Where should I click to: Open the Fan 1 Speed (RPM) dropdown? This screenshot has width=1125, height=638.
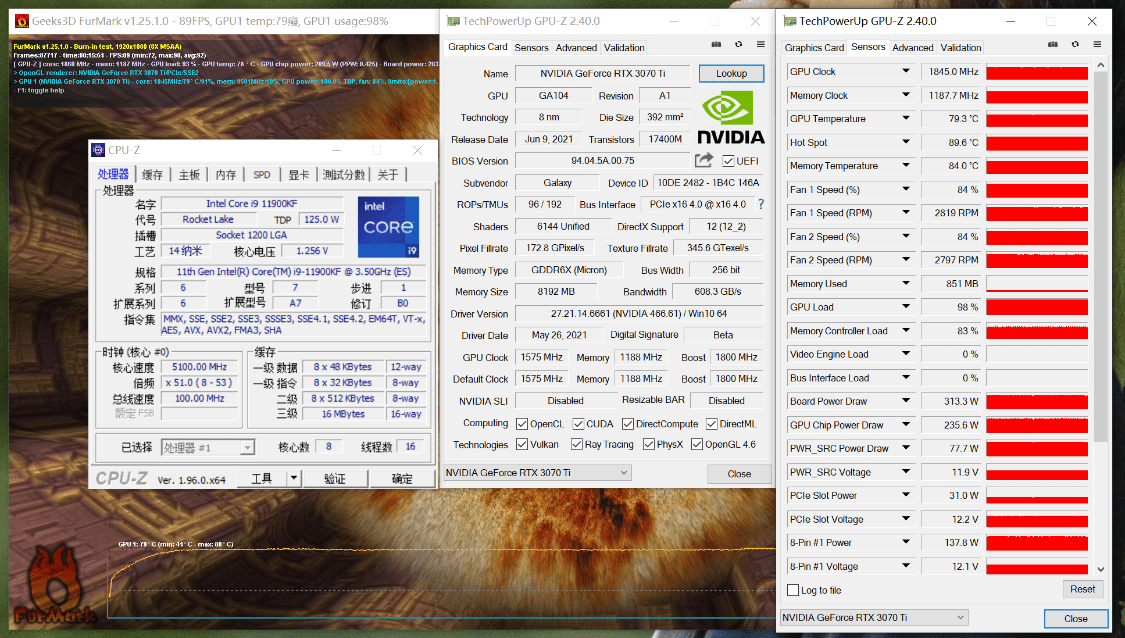905,212
